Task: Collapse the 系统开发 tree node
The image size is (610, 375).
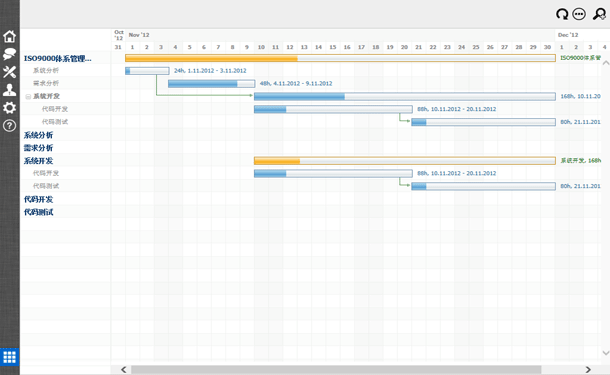Action: pos(28,96)
